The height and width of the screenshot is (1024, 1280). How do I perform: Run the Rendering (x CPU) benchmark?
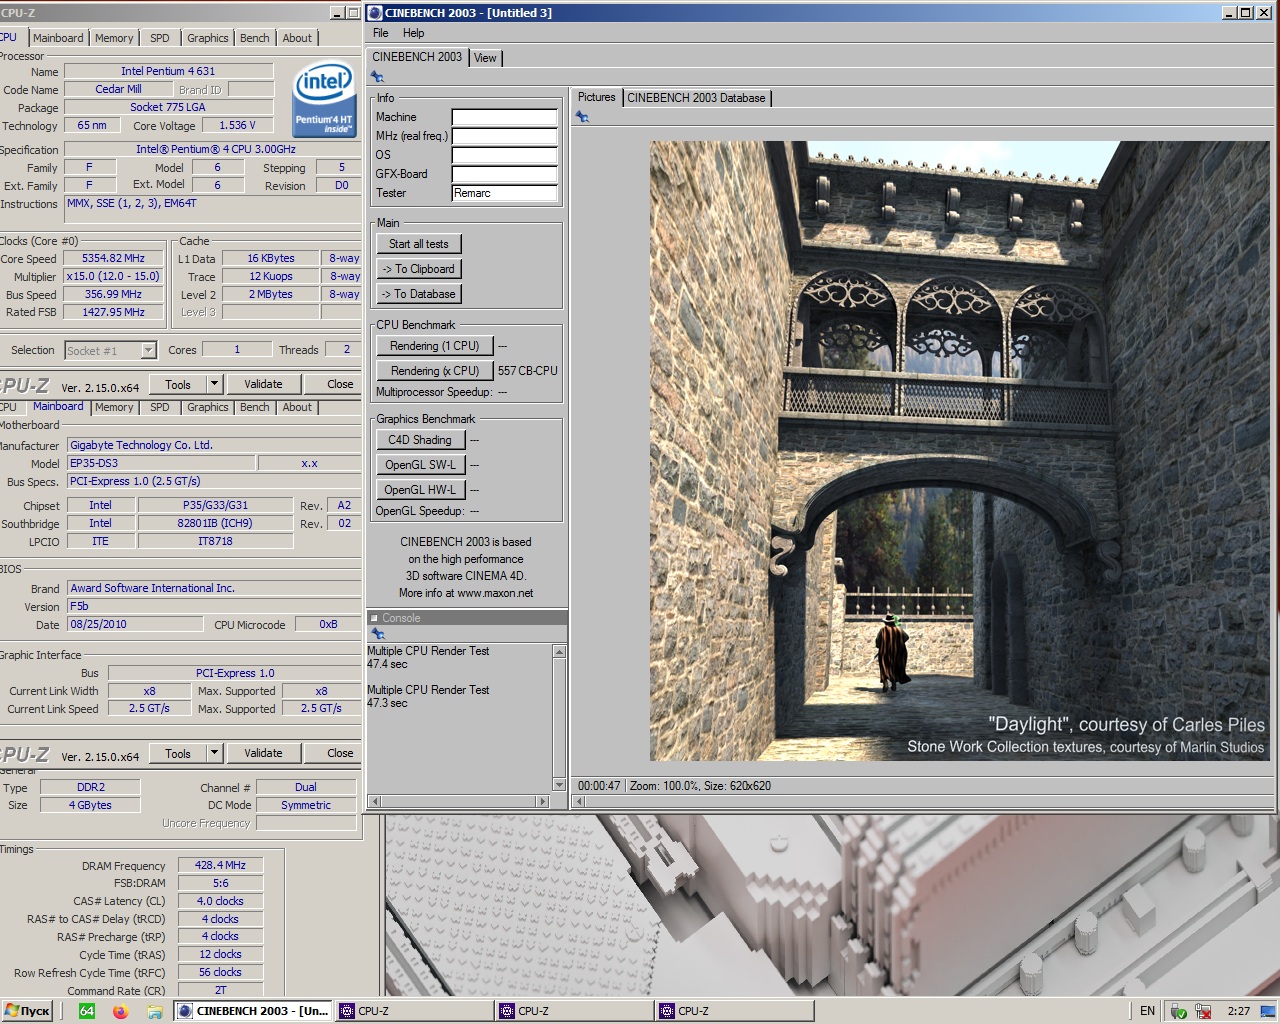435,371
